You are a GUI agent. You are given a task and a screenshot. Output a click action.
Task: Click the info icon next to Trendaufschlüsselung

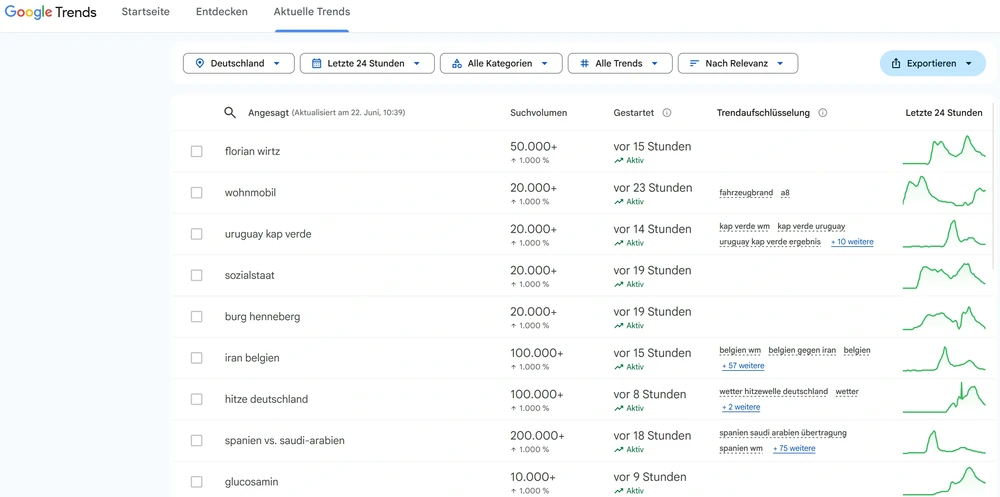tap(823, 113)
